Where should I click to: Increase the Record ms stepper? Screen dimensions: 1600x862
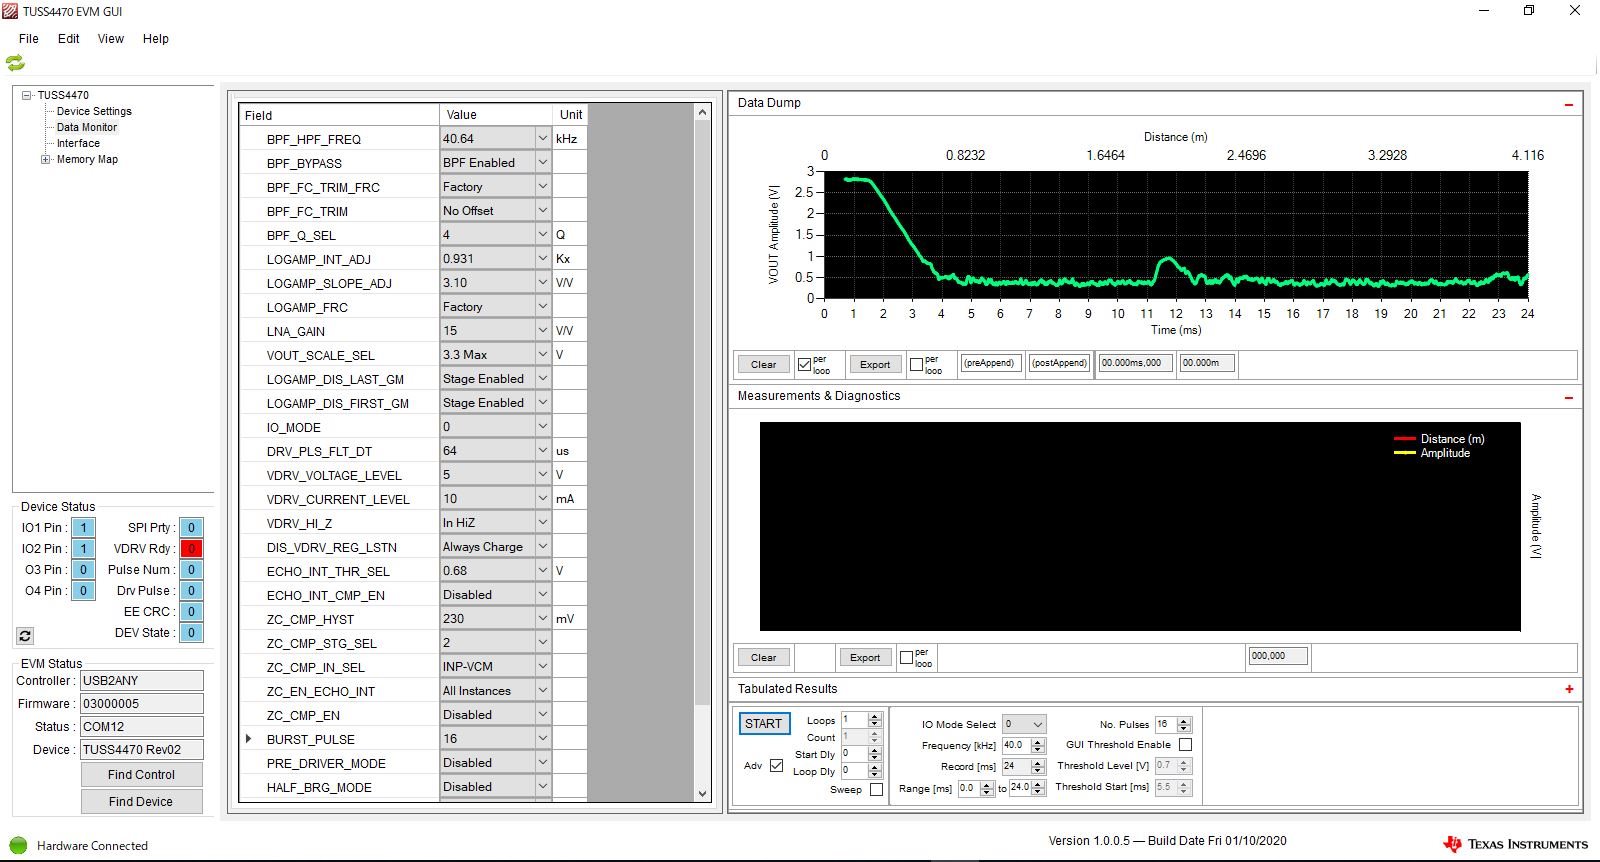coord(1037,763)
